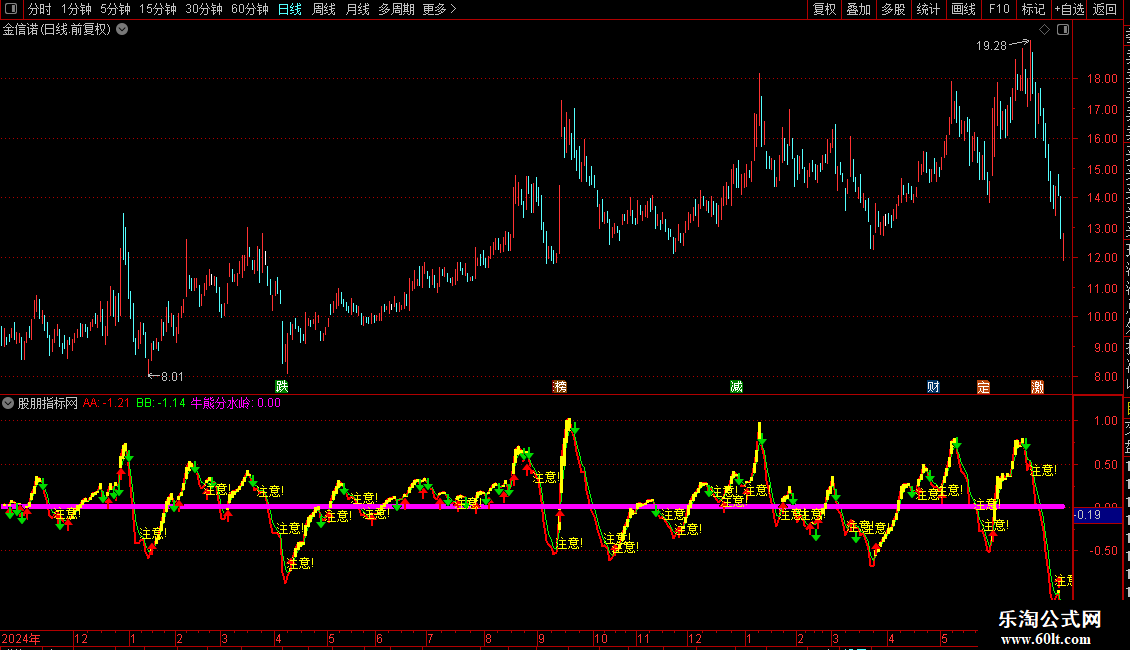Open the 统计 statistics tool

pos(927,9)
